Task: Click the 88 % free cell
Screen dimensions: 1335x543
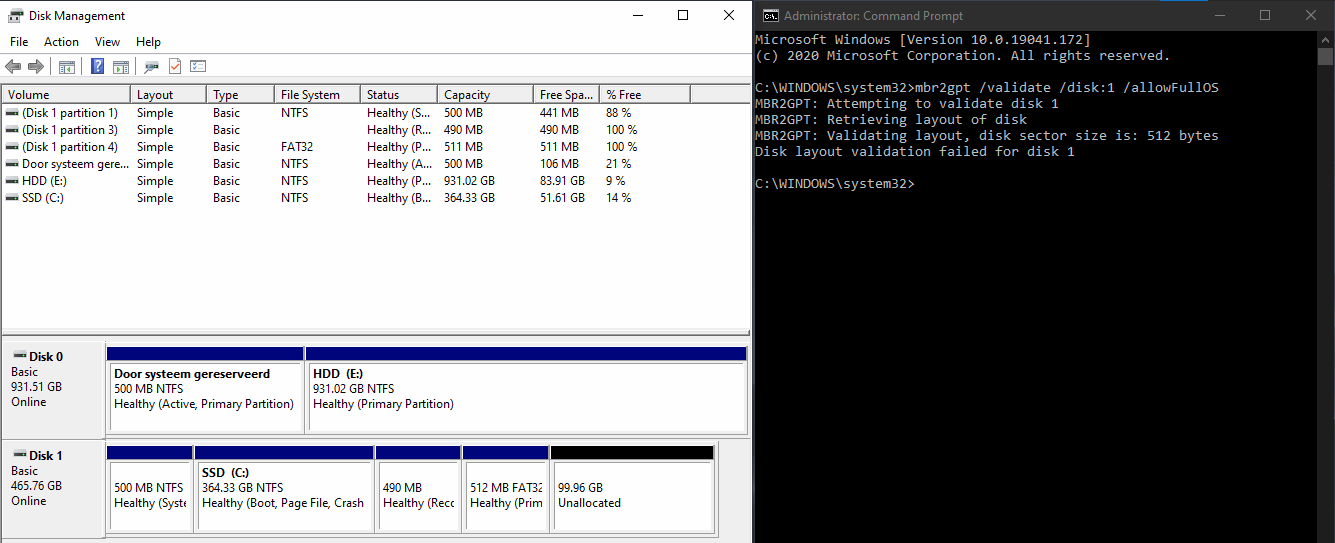Action: pyautogui.click(x=619, y=113)
